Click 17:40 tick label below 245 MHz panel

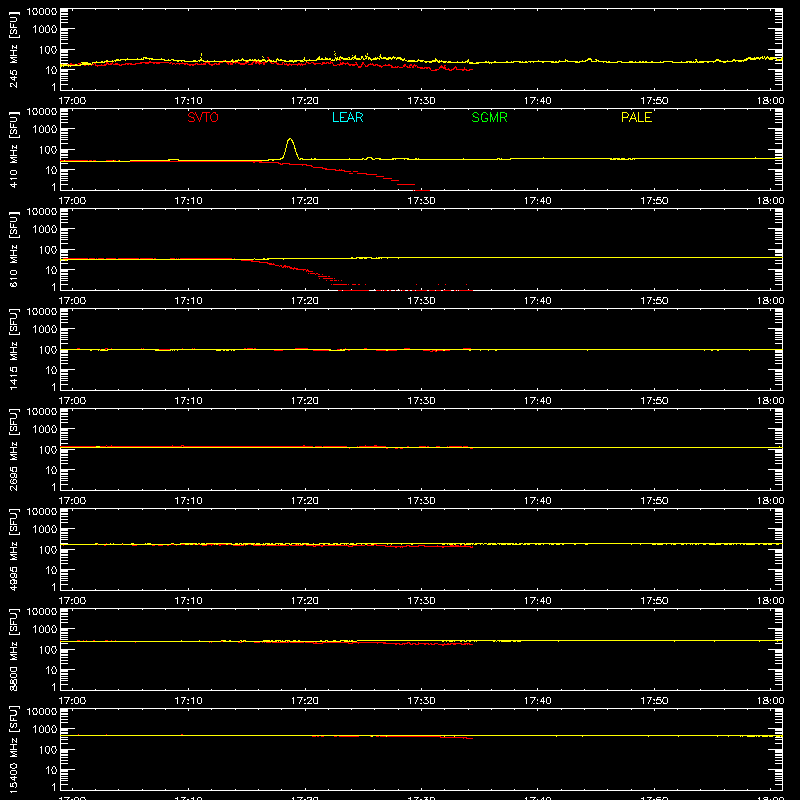[x=538, y=101]
